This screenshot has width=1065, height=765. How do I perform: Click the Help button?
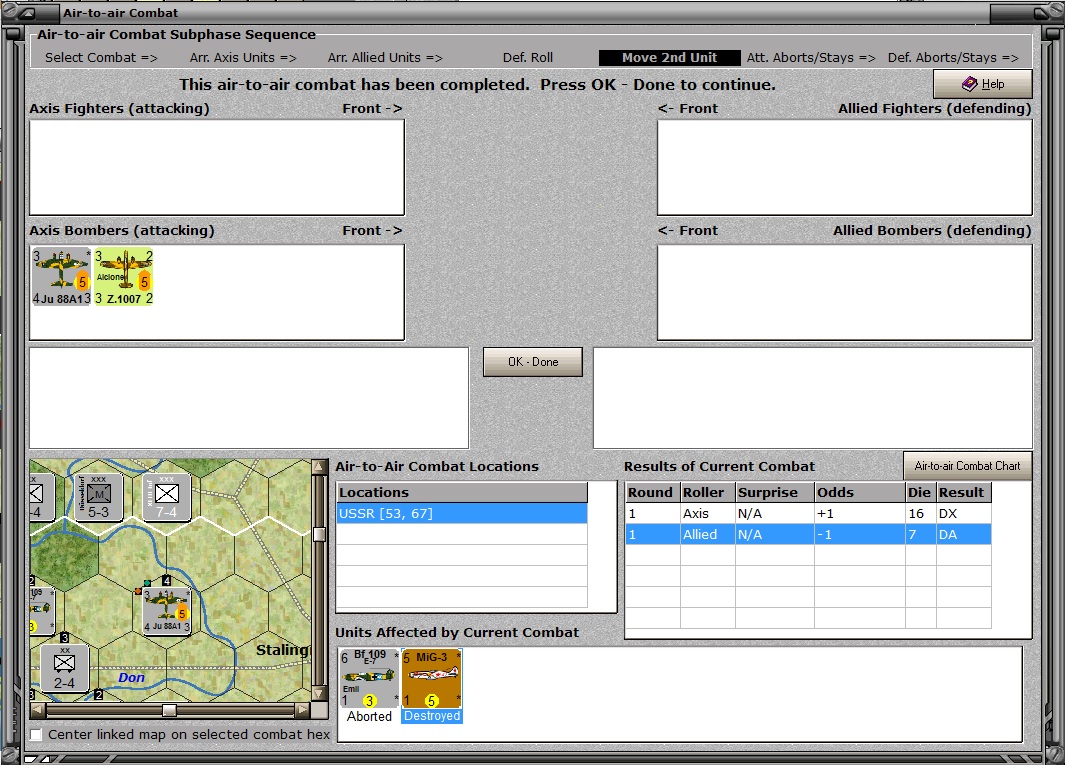[x=982, y=84]
